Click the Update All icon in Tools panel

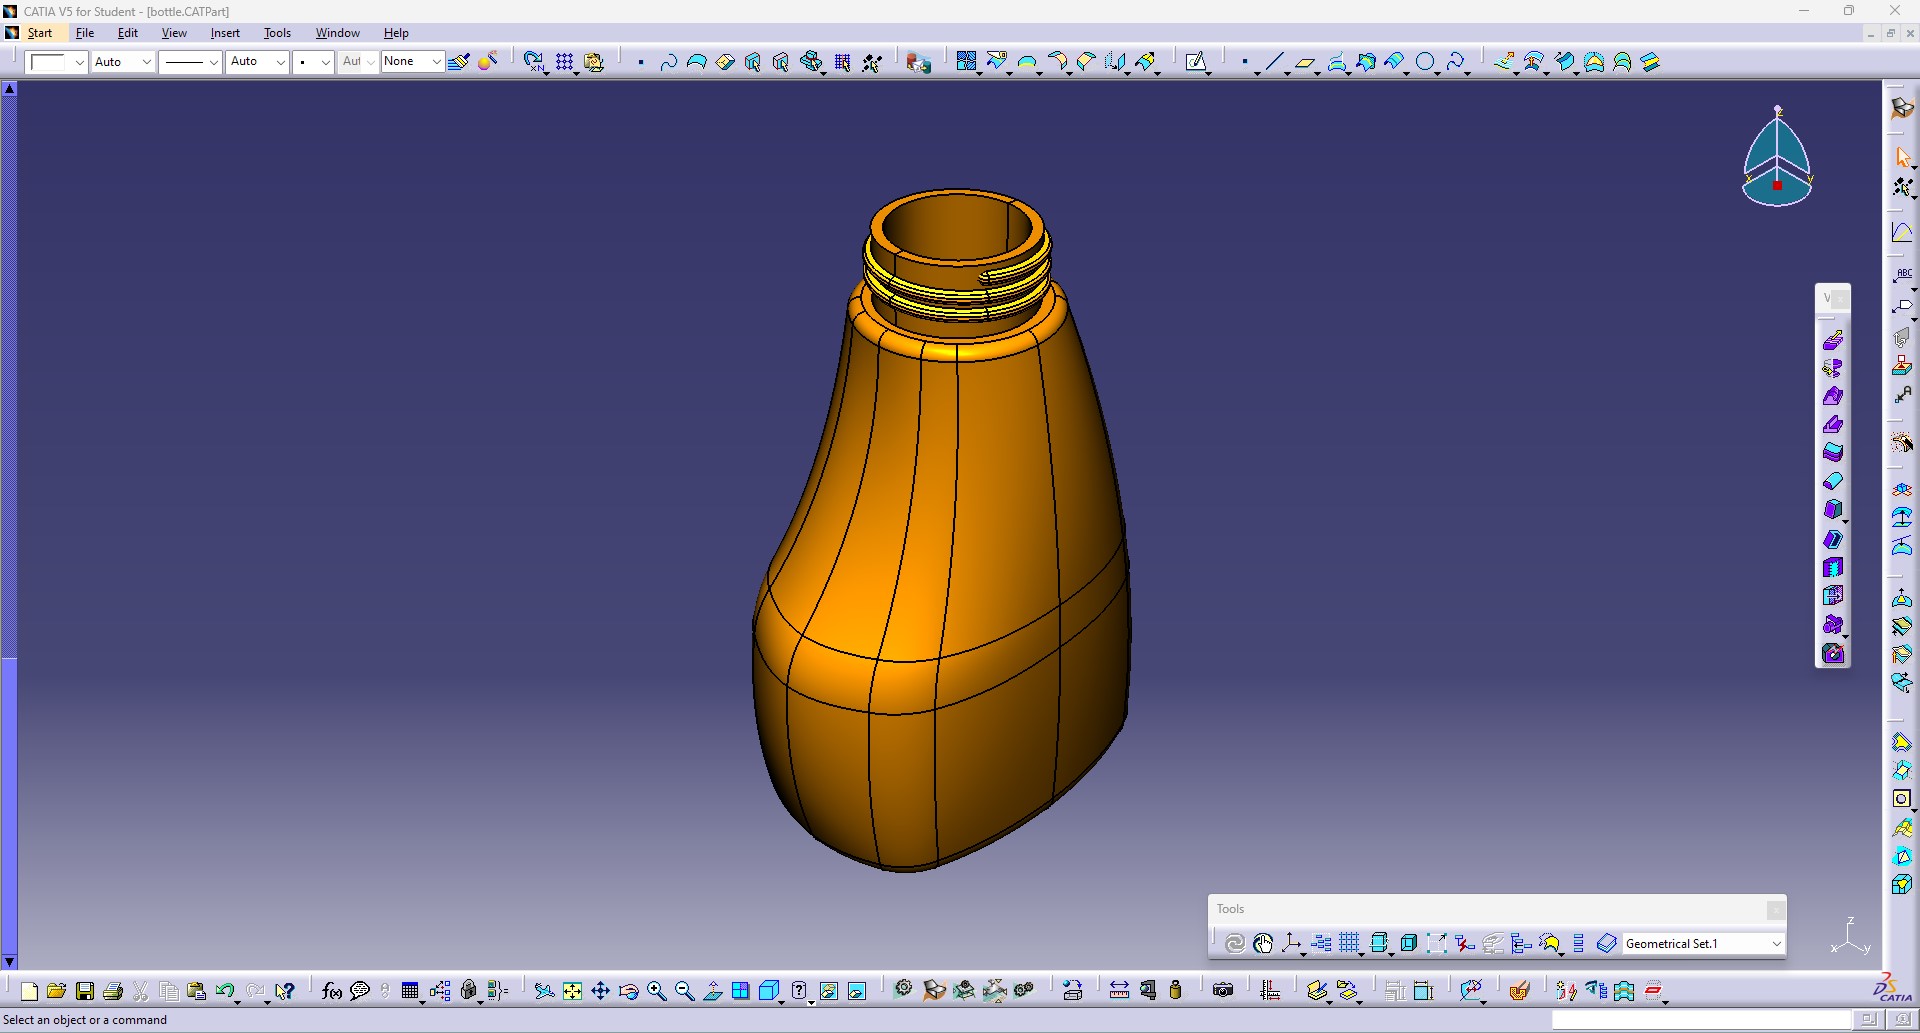1235,943
